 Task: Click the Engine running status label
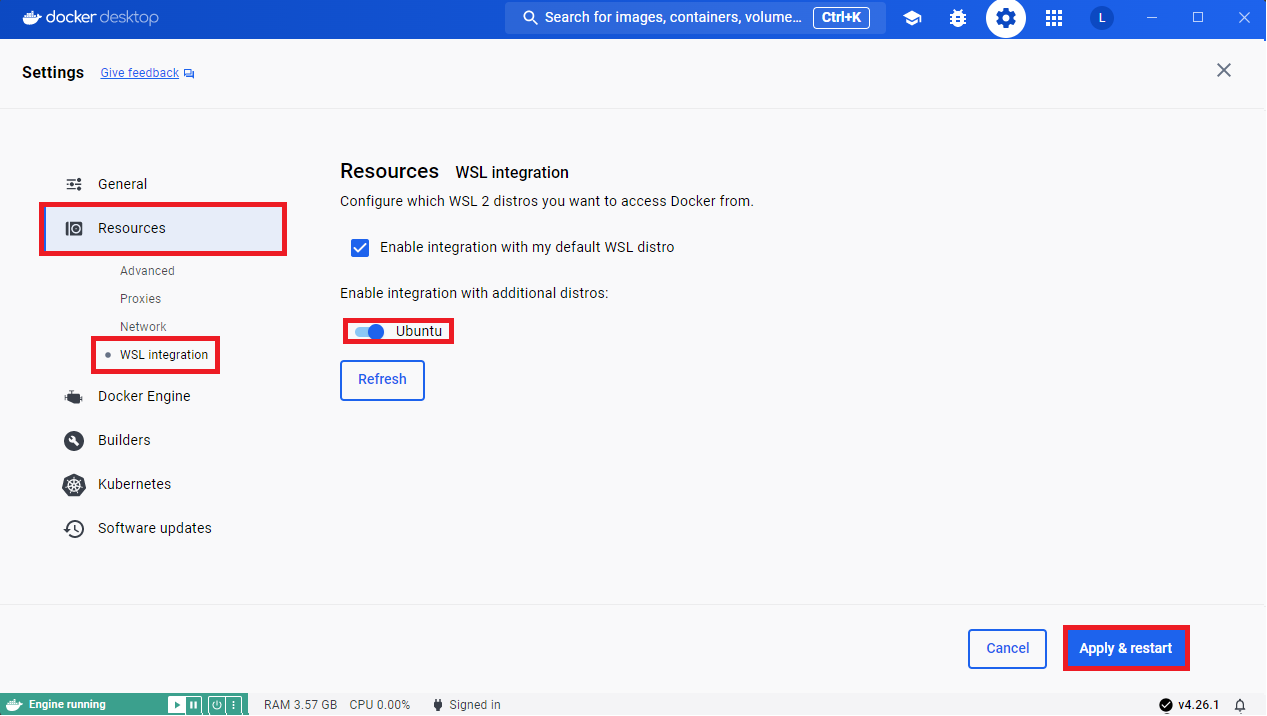[x=67, y=705]
